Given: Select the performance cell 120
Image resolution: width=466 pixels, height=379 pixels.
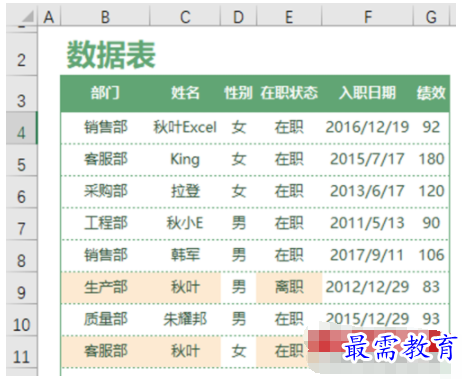Looking at the screenshot, I should 431,192.
